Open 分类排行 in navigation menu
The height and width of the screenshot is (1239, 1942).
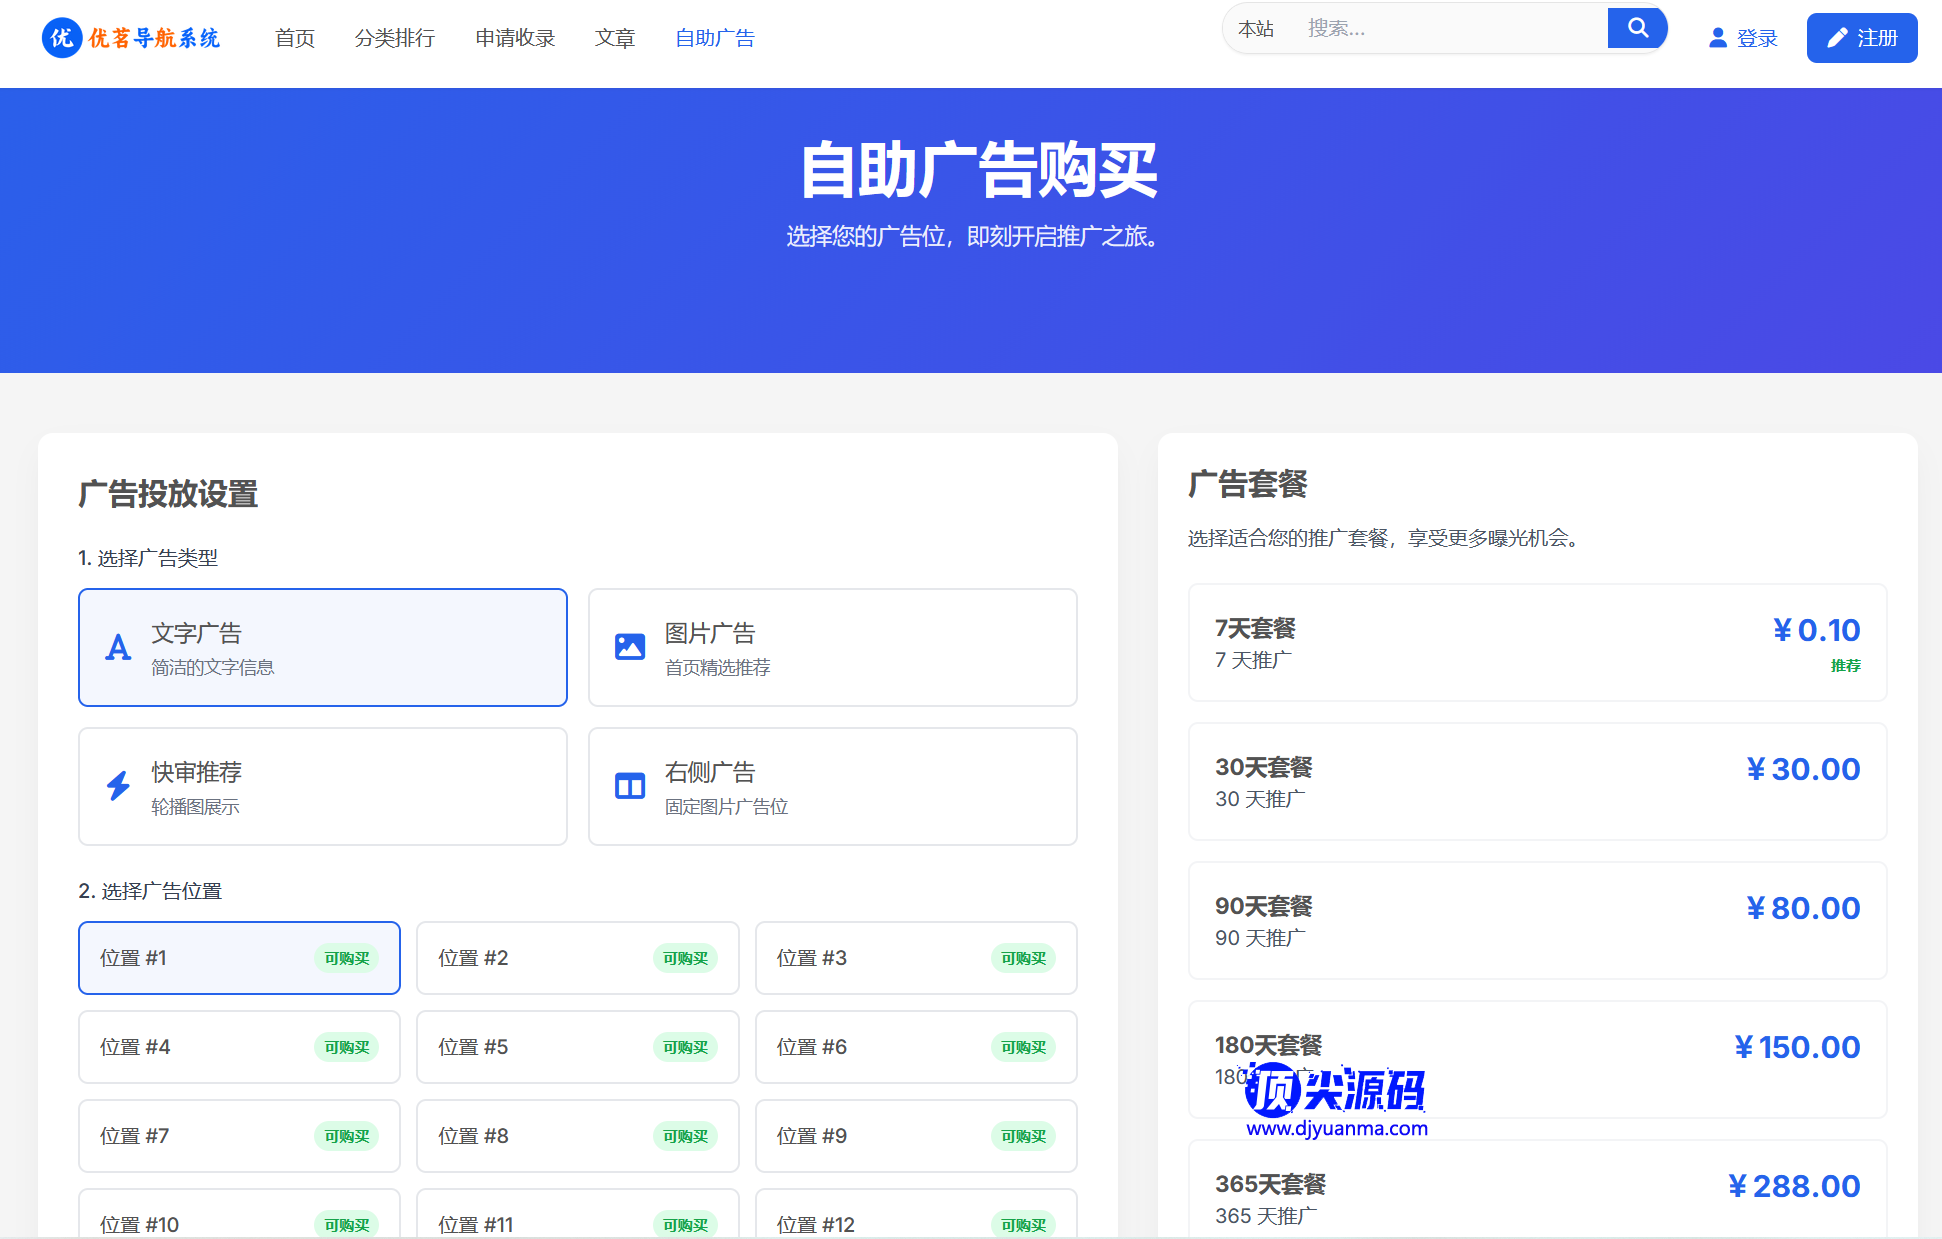(x=395, y=38)
